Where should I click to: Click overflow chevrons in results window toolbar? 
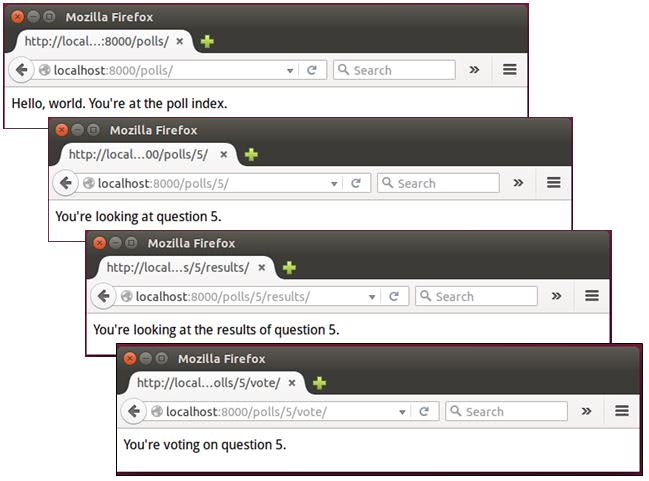click(556, 296)
